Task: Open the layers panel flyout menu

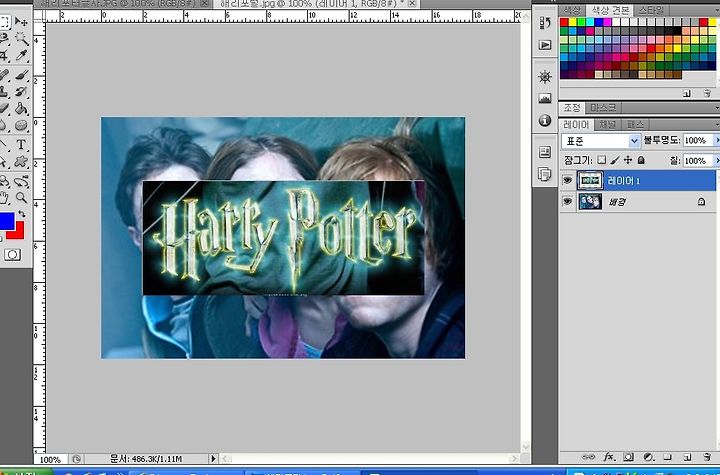Action: pyautogui.click(x=717, y=124)
